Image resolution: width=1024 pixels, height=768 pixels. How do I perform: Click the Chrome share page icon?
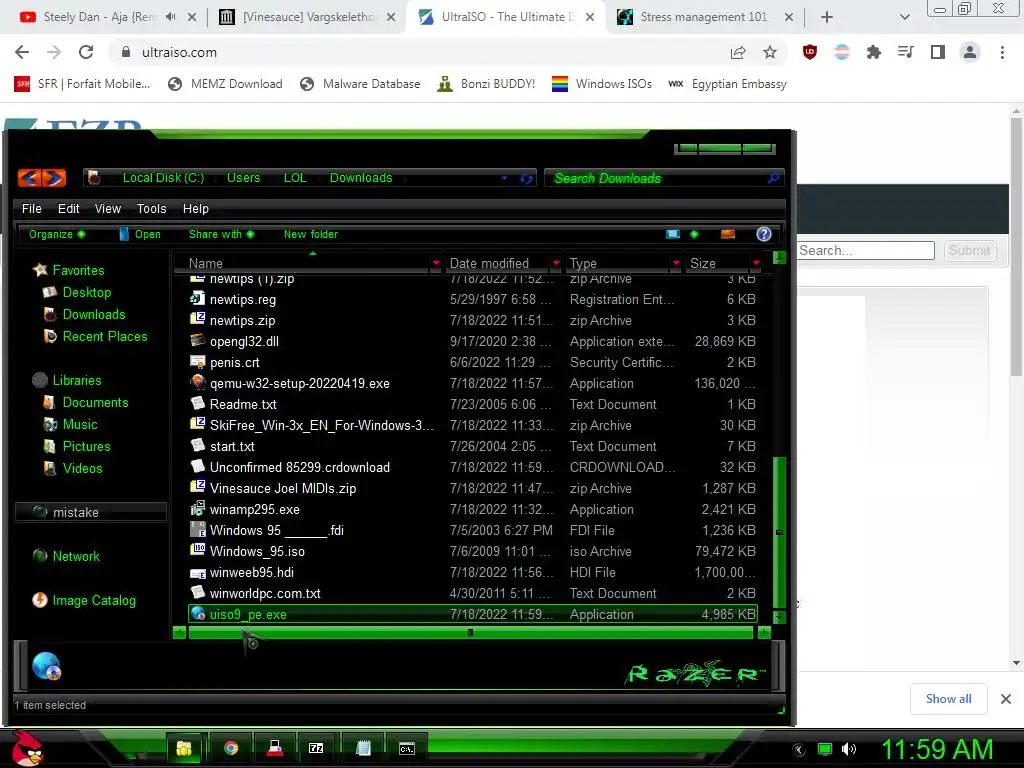pyautogui.click(x=738, y=52)
